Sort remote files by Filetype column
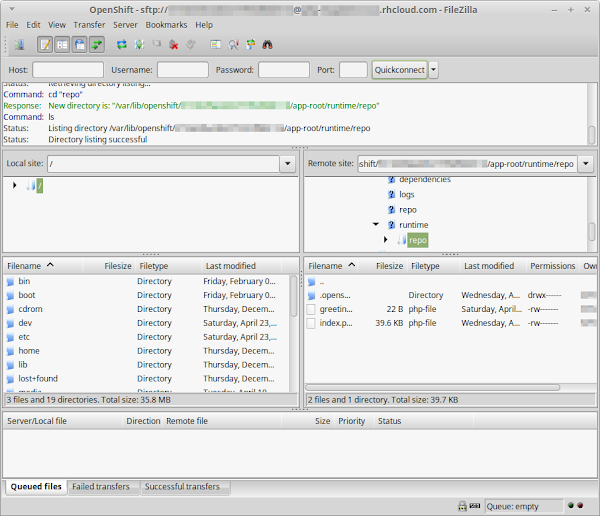 (x=433, y=266)
